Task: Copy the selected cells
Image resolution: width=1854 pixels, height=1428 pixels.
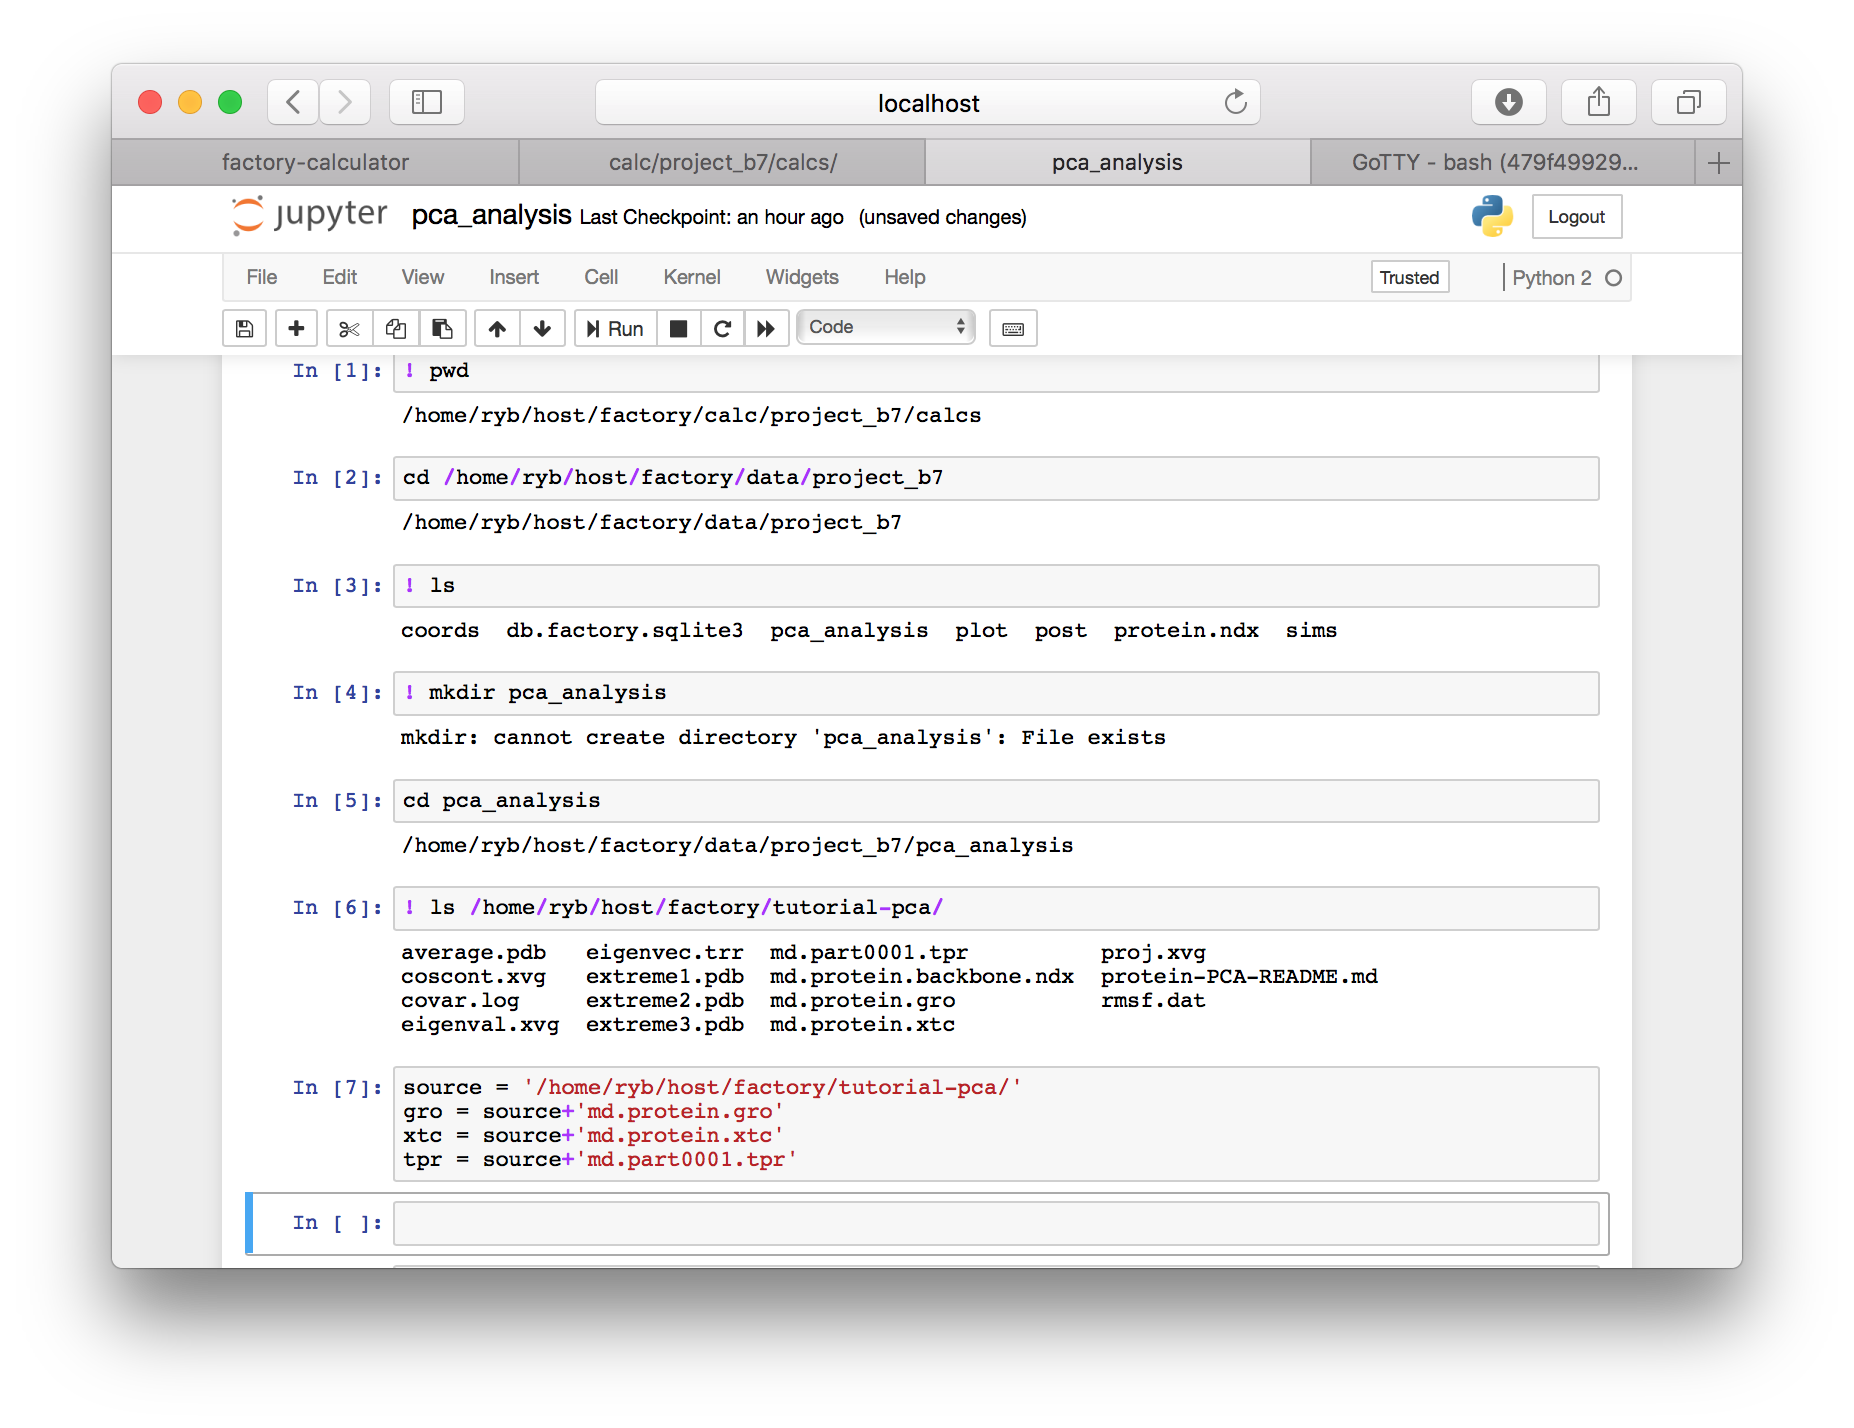Action: (396, 328)
